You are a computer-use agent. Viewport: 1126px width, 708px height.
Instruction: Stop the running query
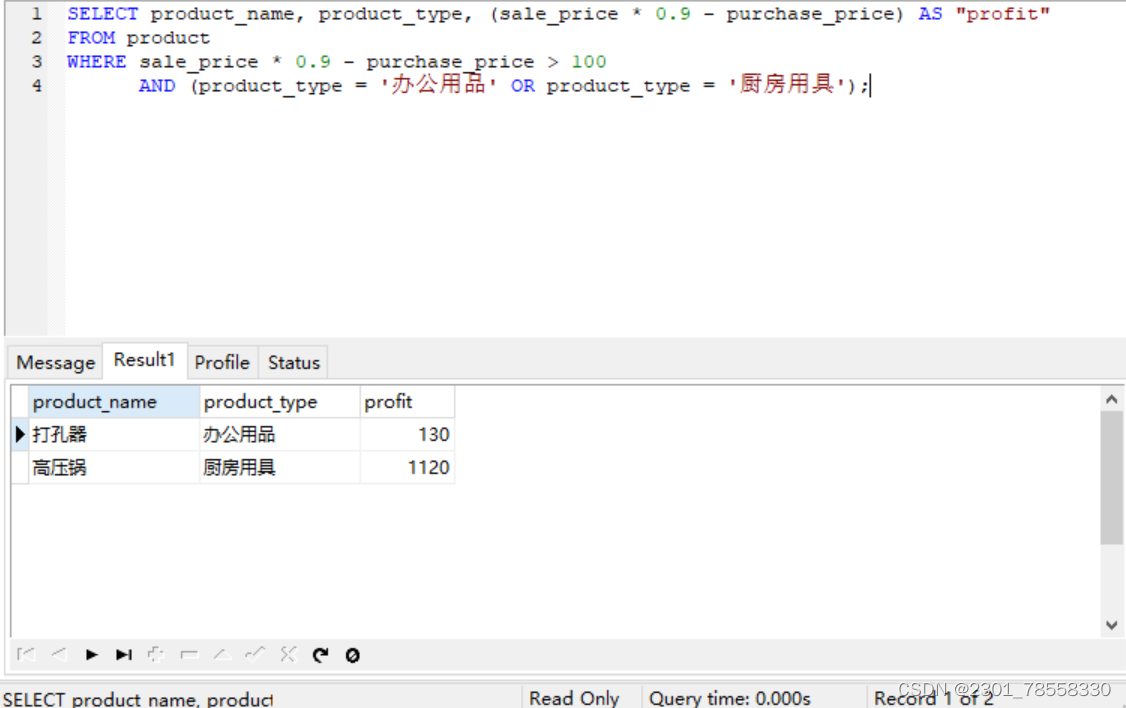tap(352, 655)
